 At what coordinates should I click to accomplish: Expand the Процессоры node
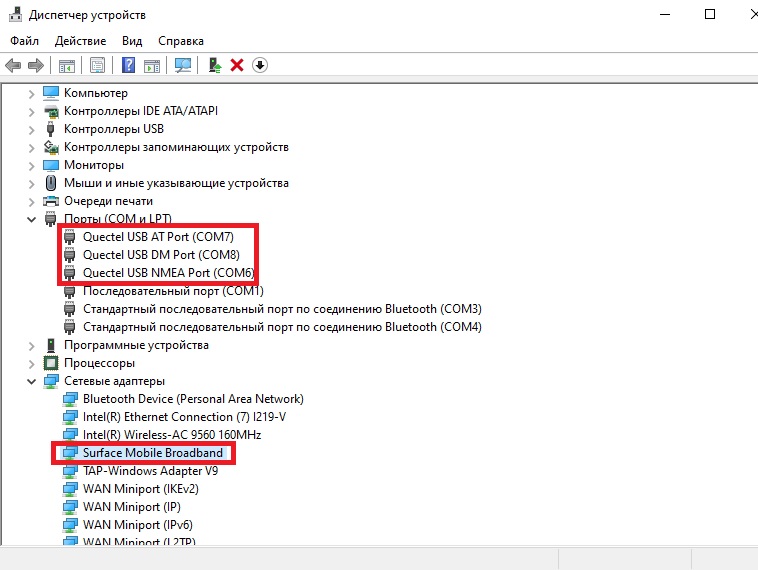click(x=32, y=363)
